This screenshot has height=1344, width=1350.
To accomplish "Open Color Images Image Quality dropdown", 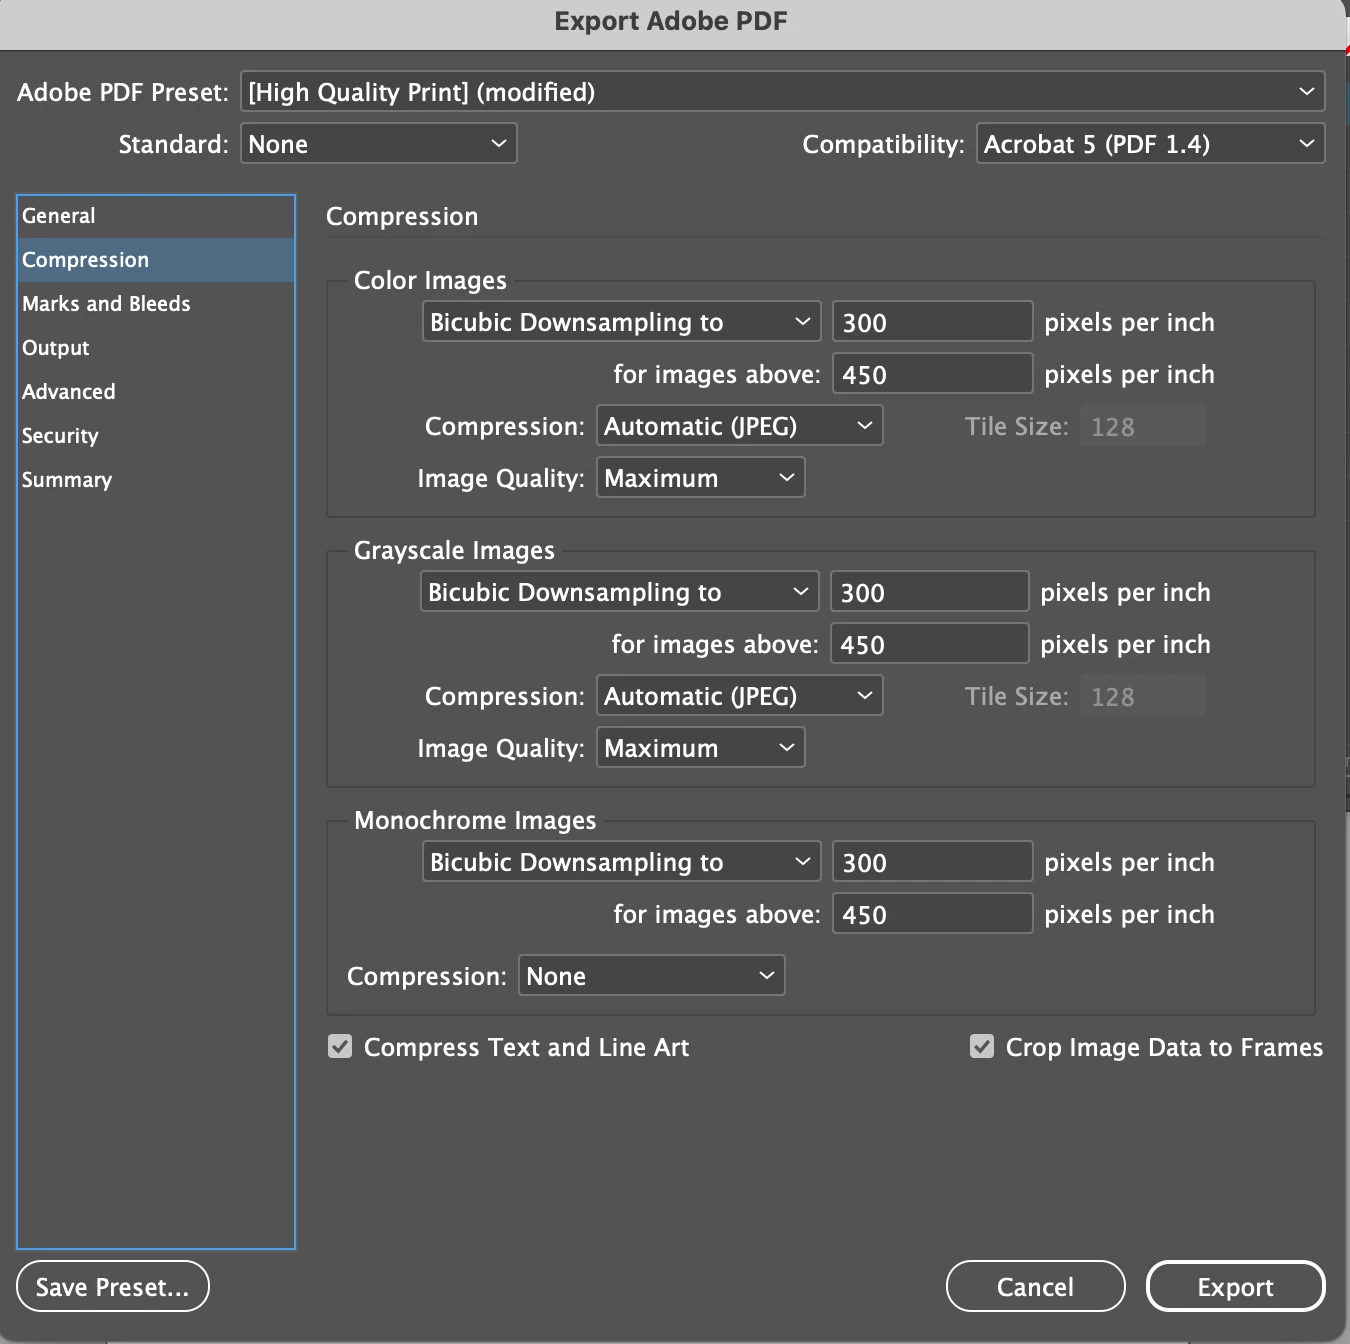I will (700, 478).
